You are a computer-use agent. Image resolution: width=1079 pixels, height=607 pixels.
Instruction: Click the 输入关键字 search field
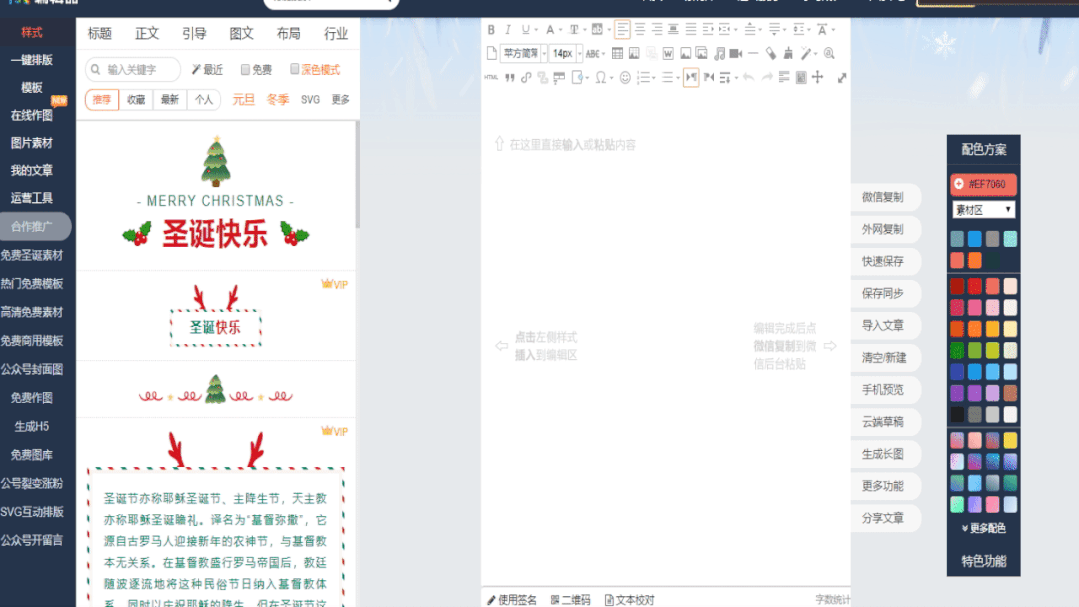pyautogui.click(x=133, y=70)
